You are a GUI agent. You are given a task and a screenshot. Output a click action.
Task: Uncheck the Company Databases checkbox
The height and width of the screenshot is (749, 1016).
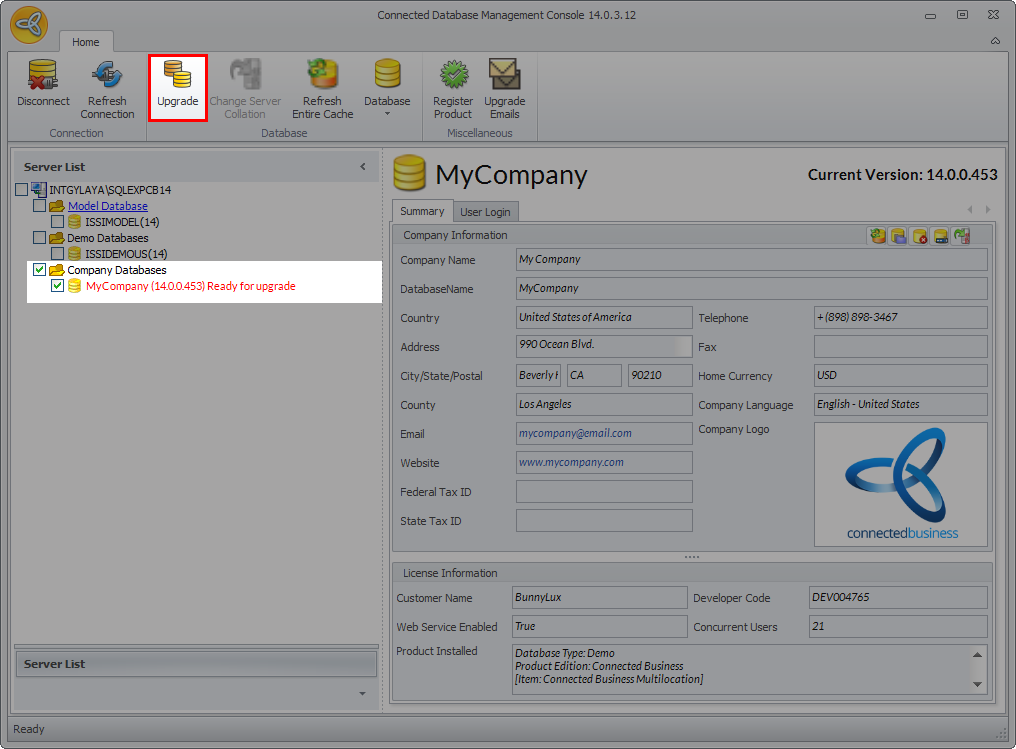(x=40, y=270)
